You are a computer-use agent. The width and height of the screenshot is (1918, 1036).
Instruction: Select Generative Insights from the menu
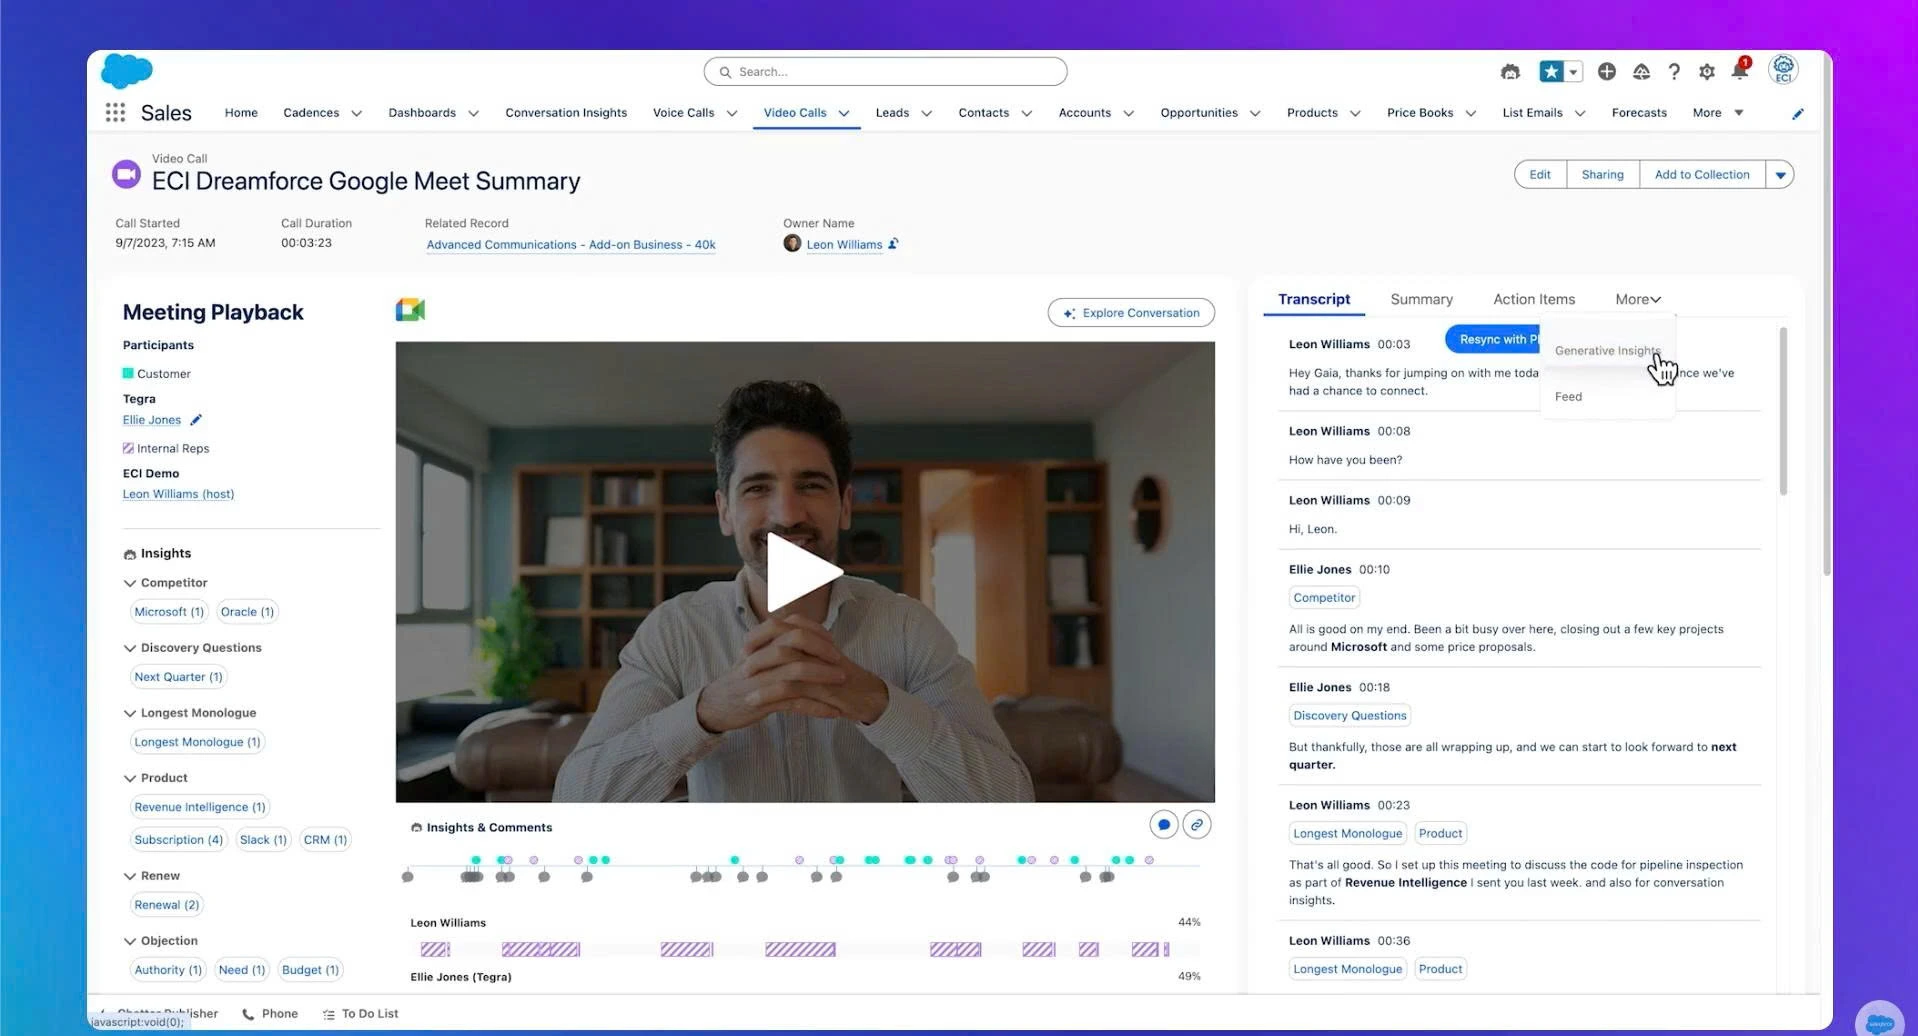coord(1606,350)
